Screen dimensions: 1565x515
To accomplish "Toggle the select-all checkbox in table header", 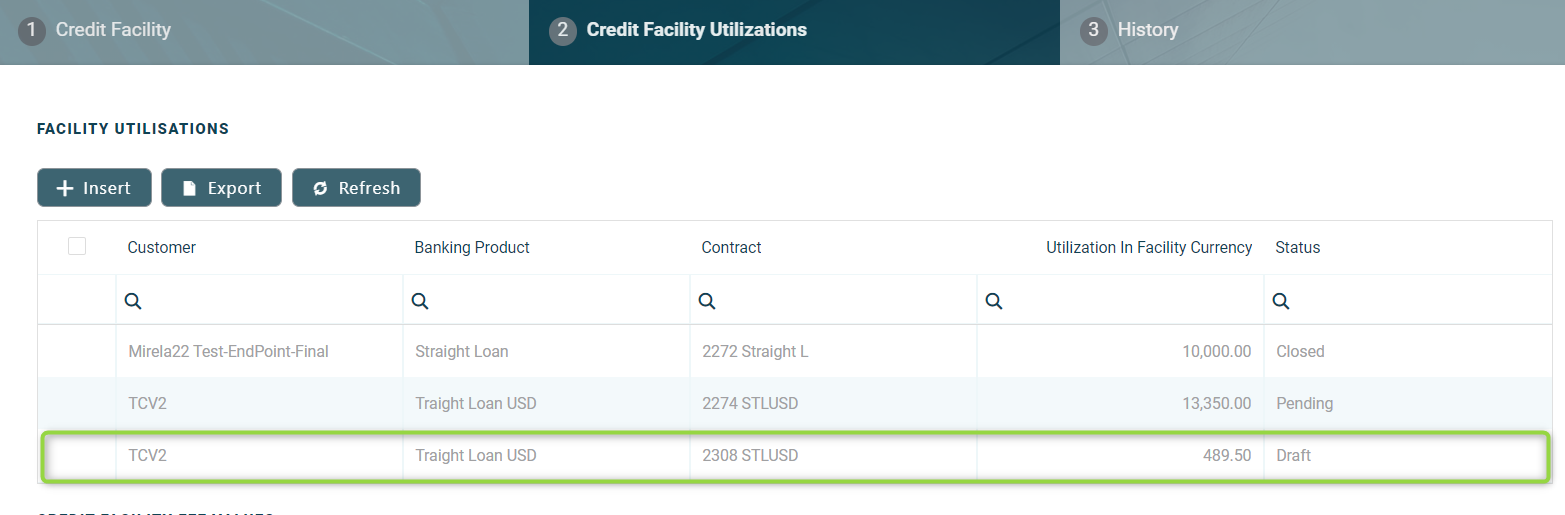I will (x=77, y=246).
